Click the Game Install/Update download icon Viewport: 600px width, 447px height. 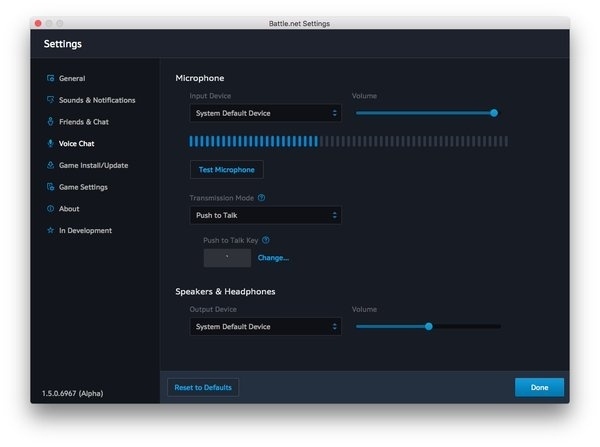(51, 165)
